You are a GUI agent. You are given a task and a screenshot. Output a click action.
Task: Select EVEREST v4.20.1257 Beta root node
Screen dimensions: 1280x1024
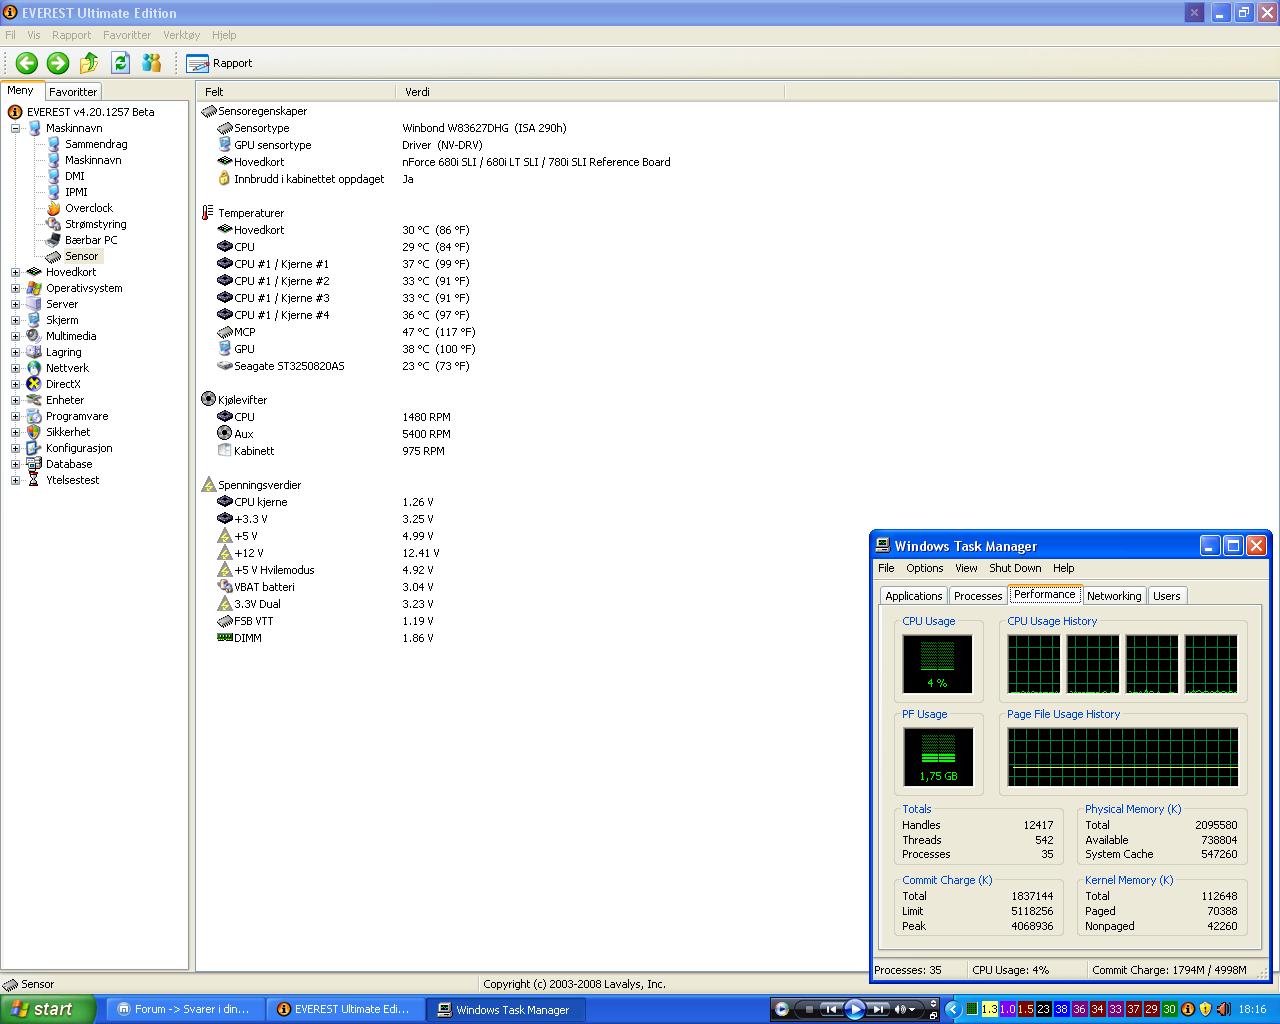[x=90, y=112]
